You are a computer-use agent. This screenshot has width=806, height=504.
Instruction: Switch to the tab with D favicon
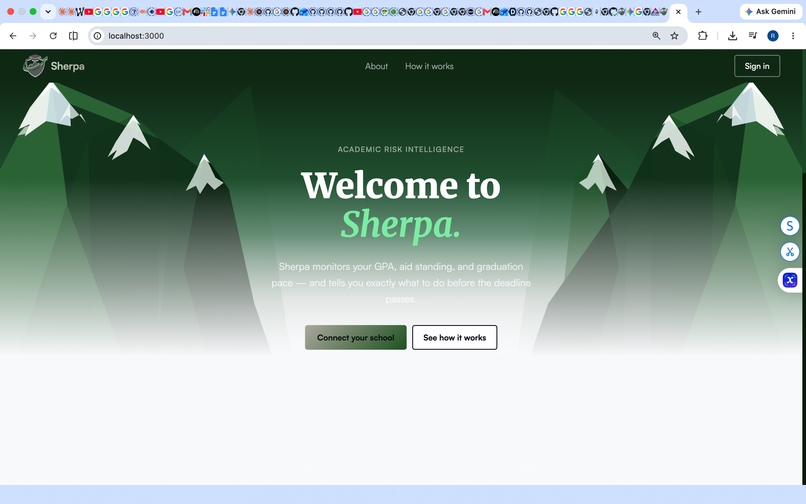point(512,12)
